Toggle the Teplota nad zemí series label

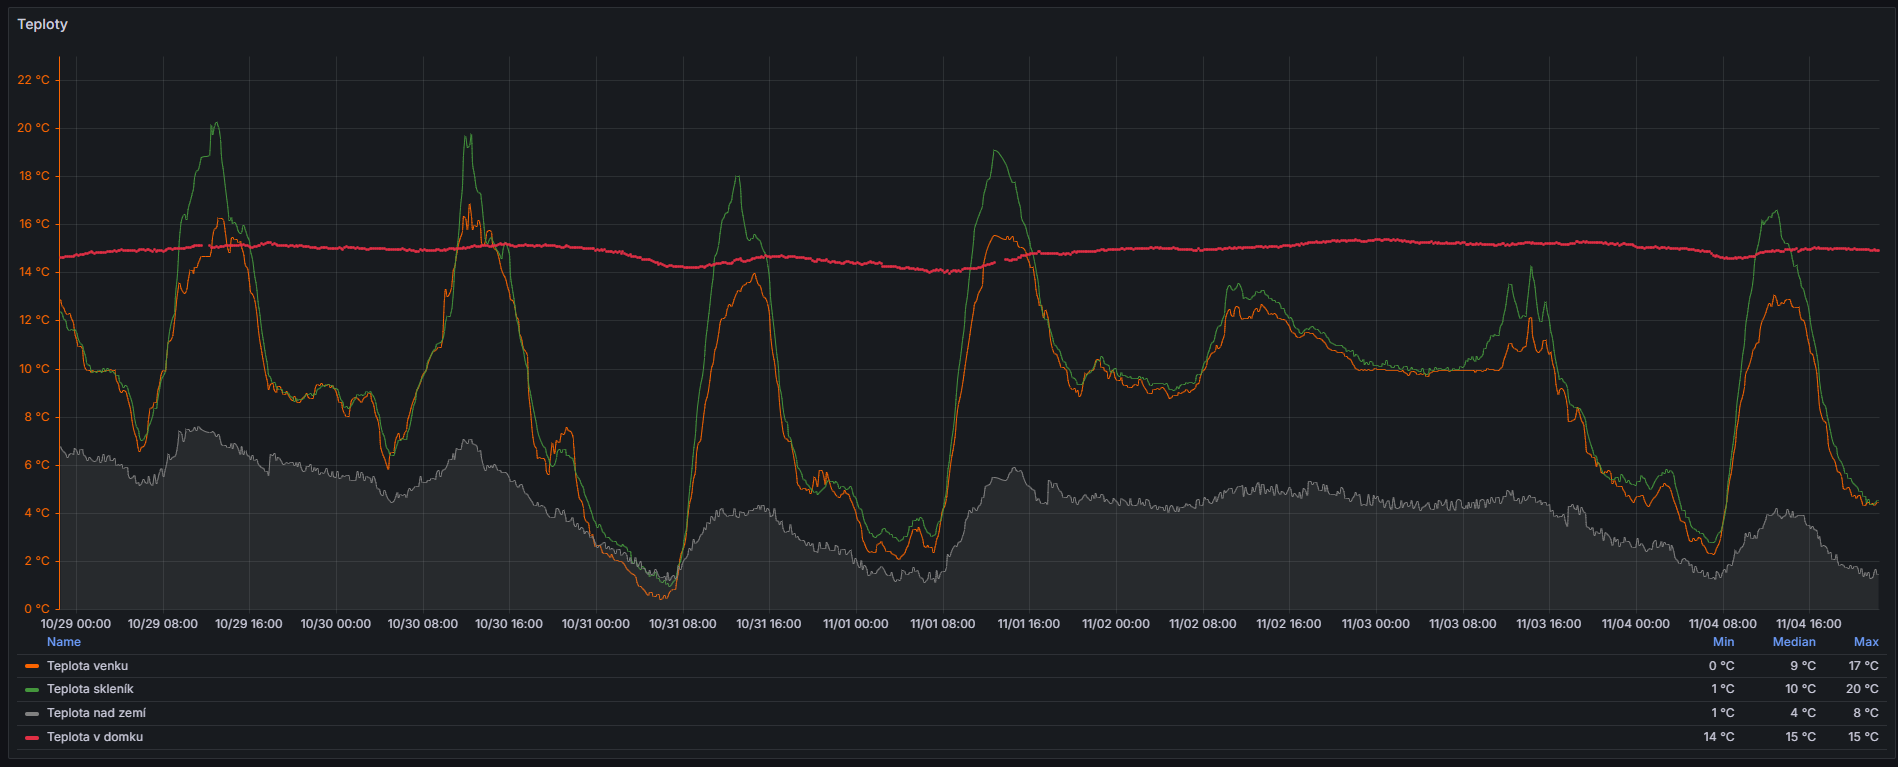pyautogui.click(x=96, y=713)
